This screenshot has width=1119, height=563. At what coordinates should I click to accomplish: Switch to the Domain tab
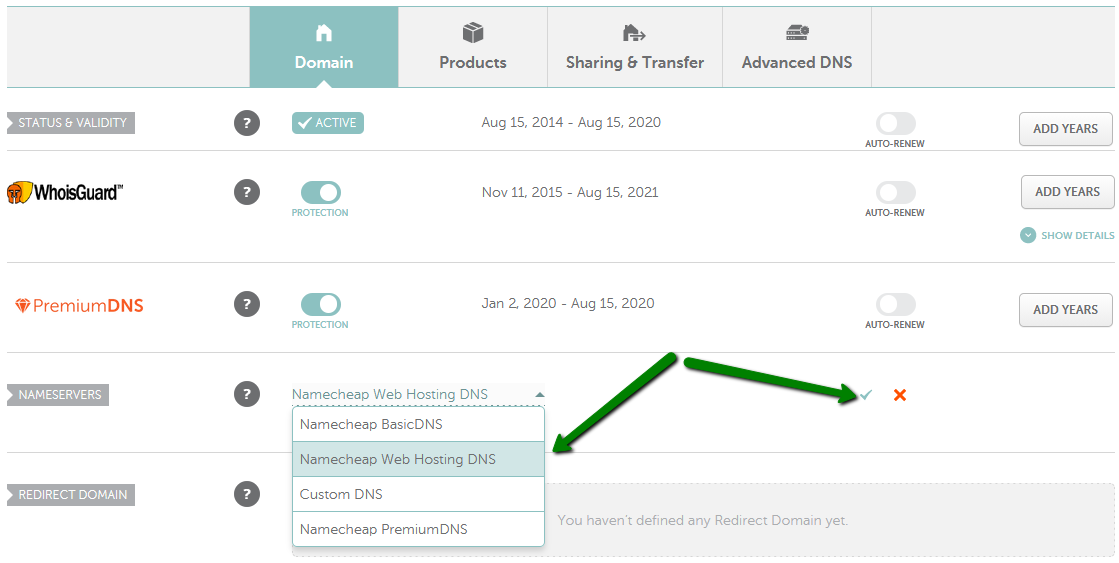coord(324,47)
